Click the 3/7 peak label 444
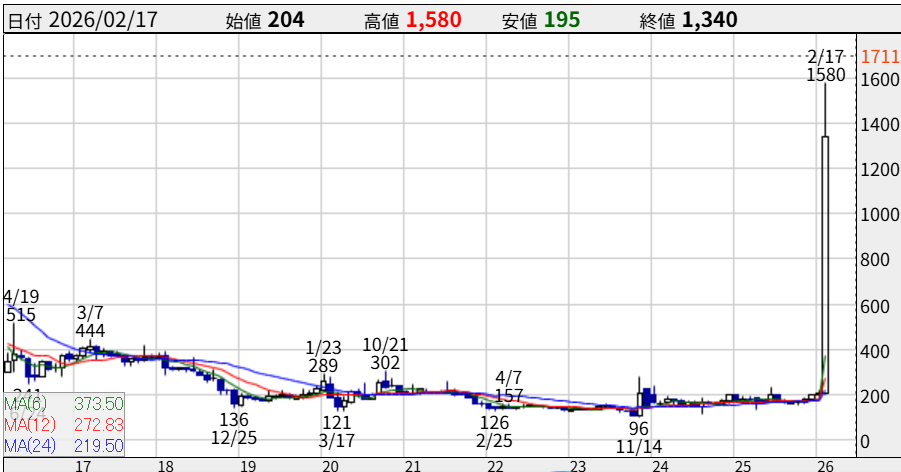 [90, 331]
